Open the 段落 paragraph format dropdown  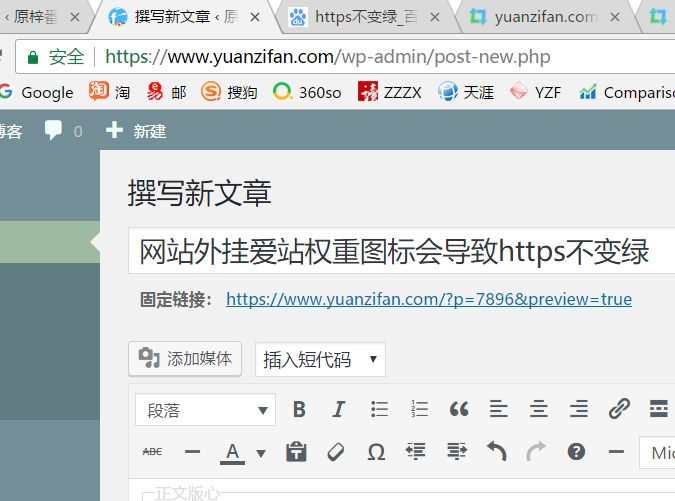click(205, 410)
